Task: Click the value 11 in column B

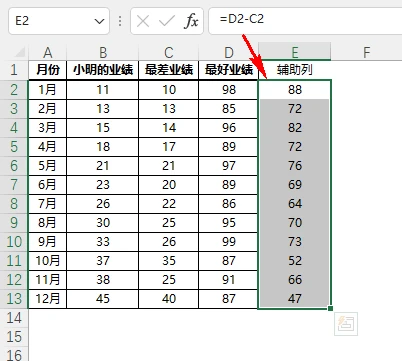Action: click(103, 90)
